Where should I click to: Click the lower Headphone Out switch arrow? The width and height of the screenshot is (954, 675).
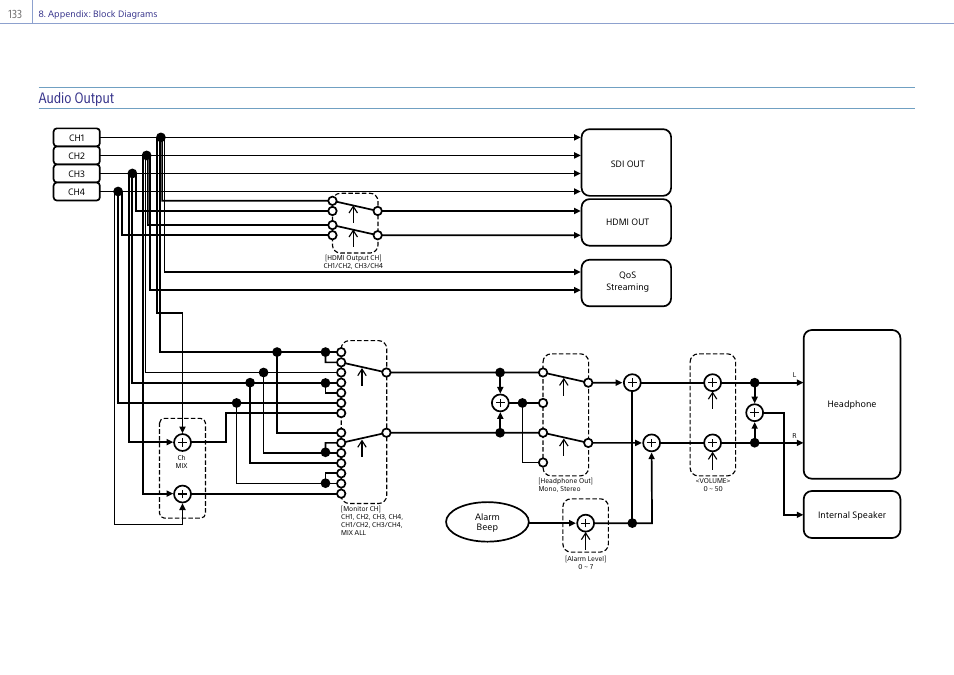click(563, 447)
